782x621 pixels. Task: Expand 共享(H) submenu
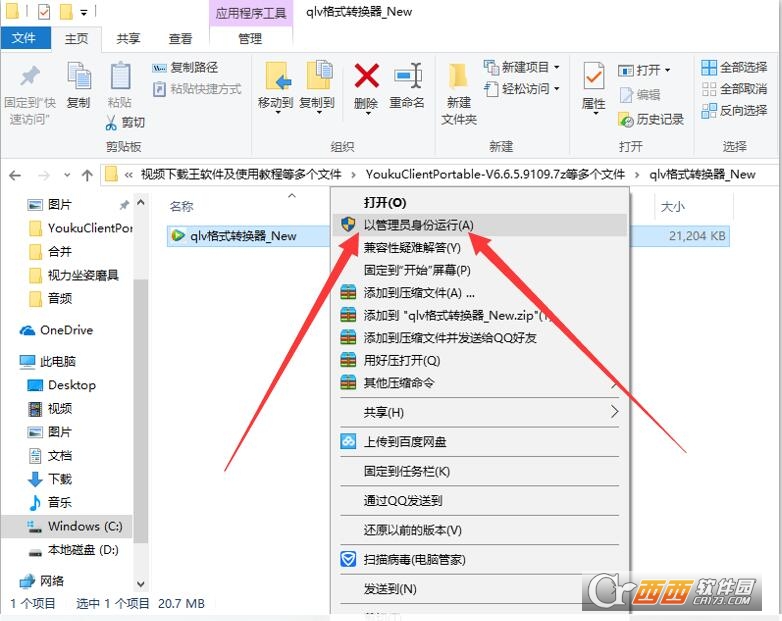[x=480, y=412]
